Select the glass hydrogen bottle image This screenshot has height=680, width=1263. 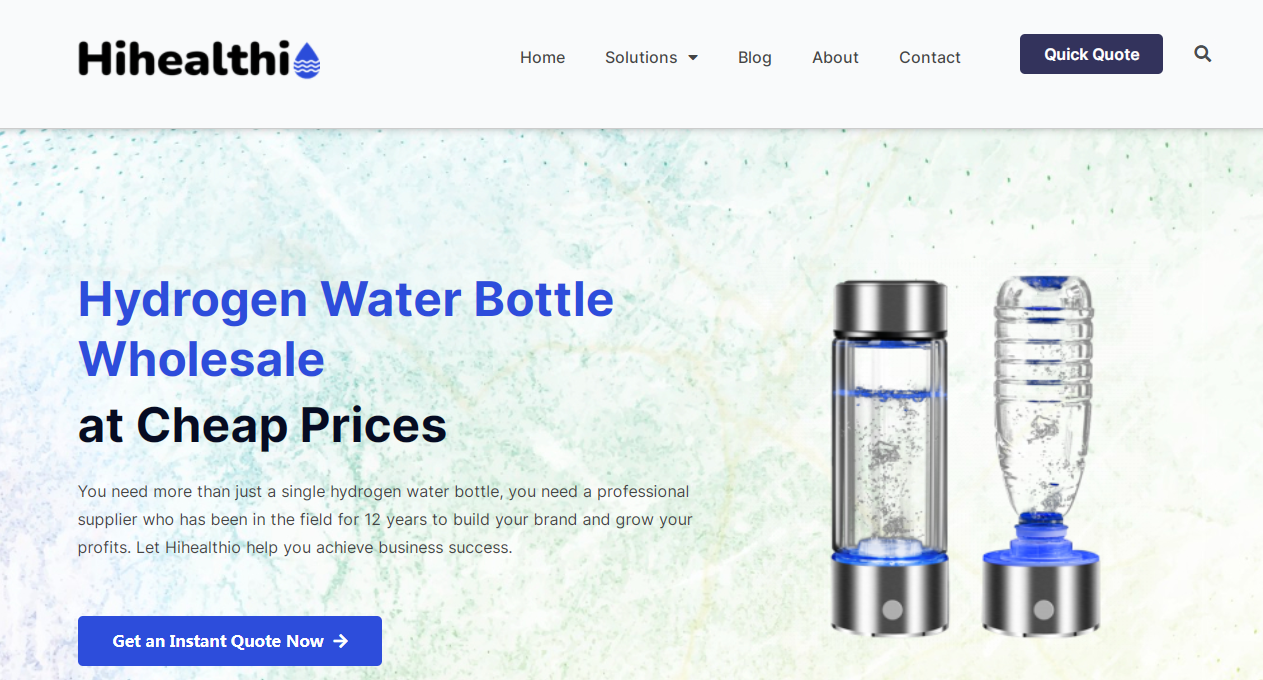(891, 457)
